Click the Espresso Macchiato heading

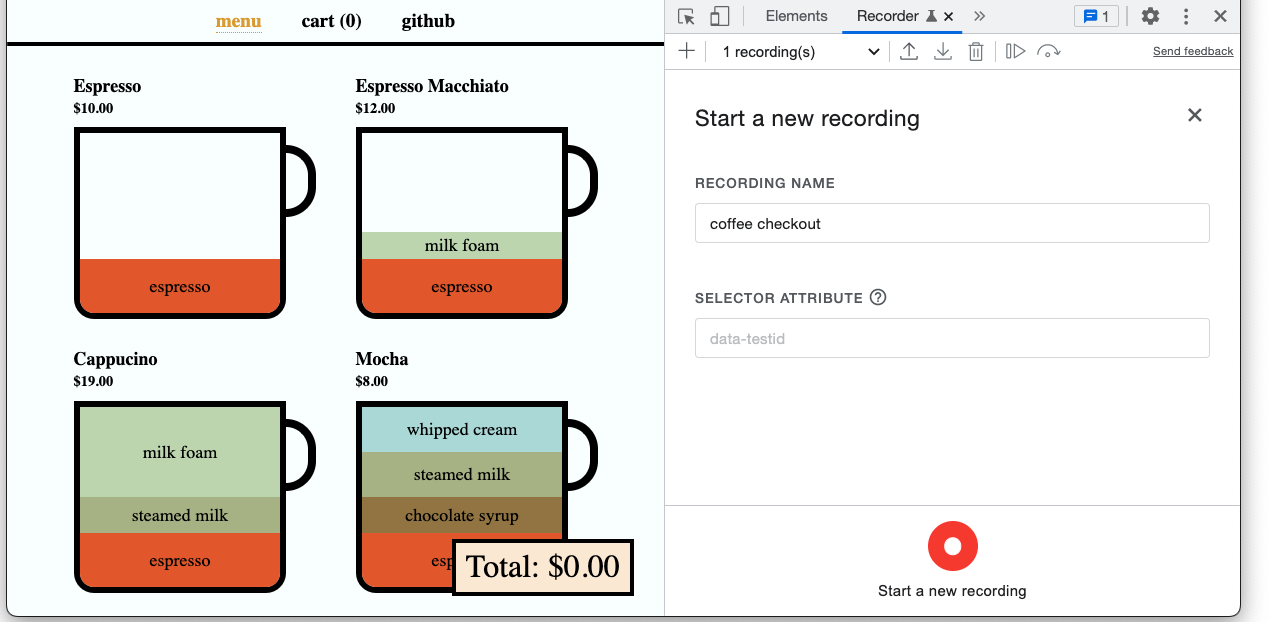point(432,86)
